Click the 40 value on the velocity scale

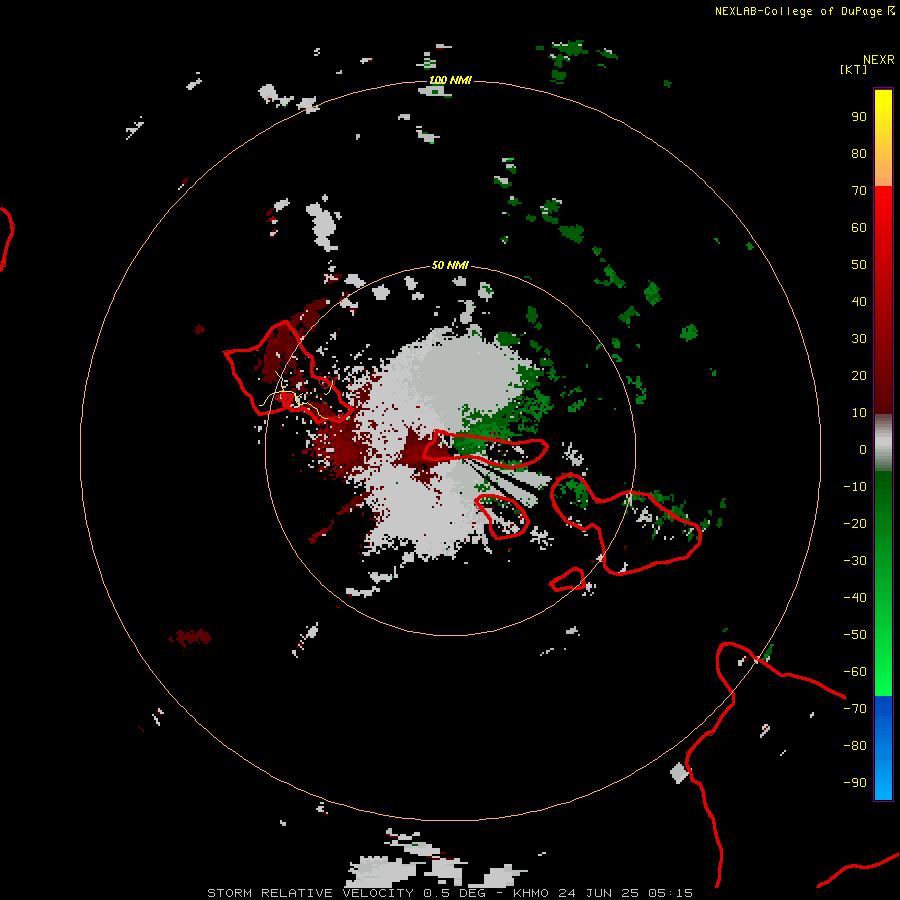pos(859,301)
